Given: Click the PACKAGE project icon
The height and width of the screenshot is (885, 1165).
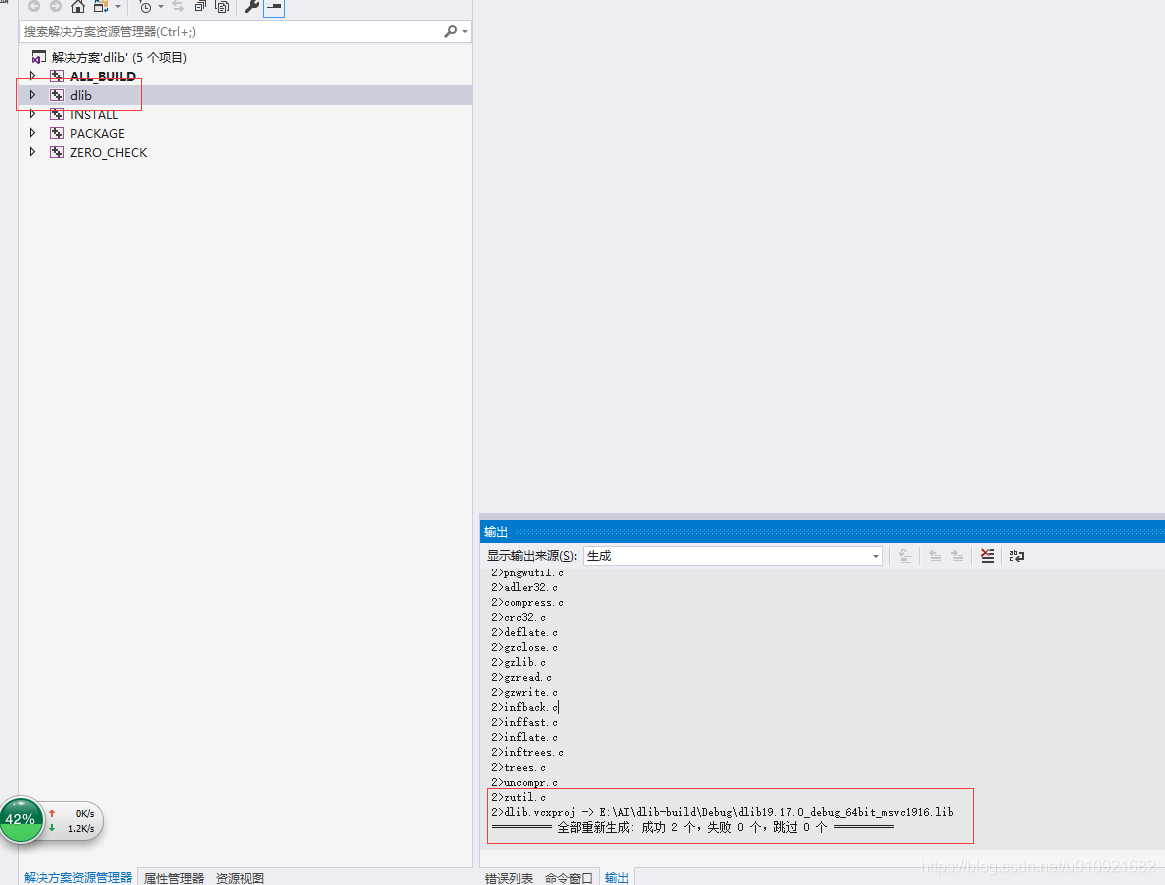Looking at the screenshot, I should (x=56, y=133).
